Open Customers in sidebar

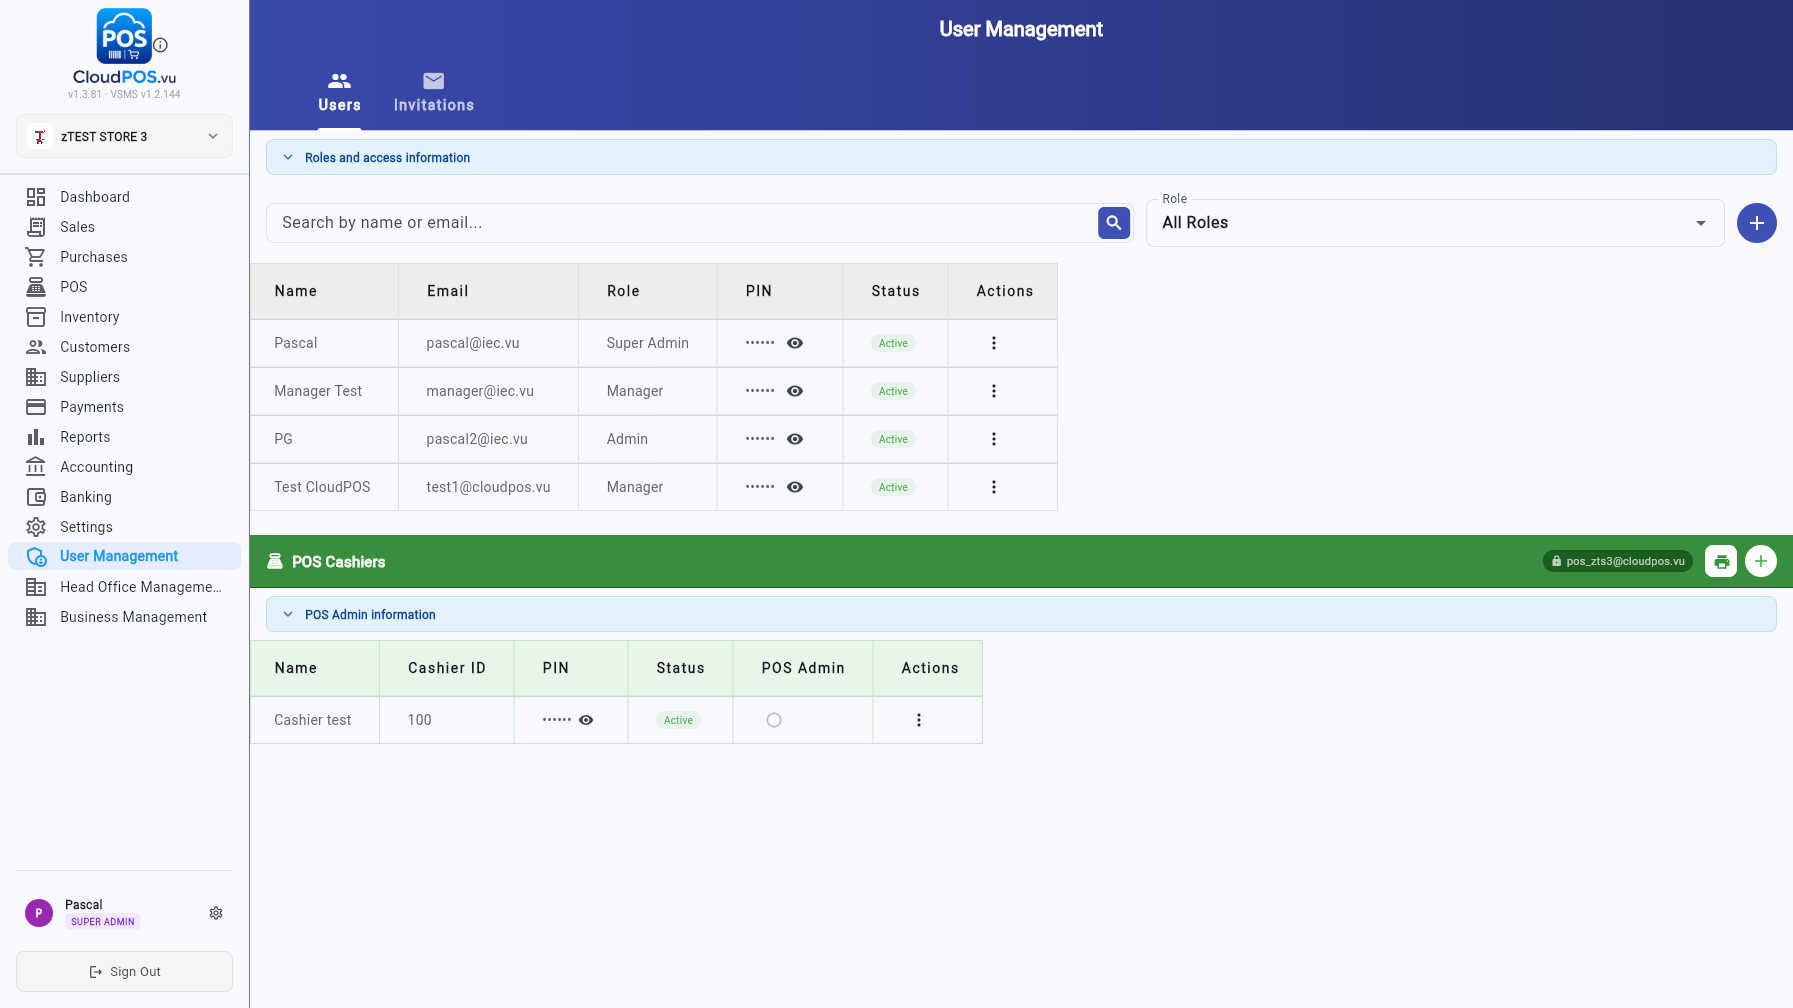(x=124, y=347)
